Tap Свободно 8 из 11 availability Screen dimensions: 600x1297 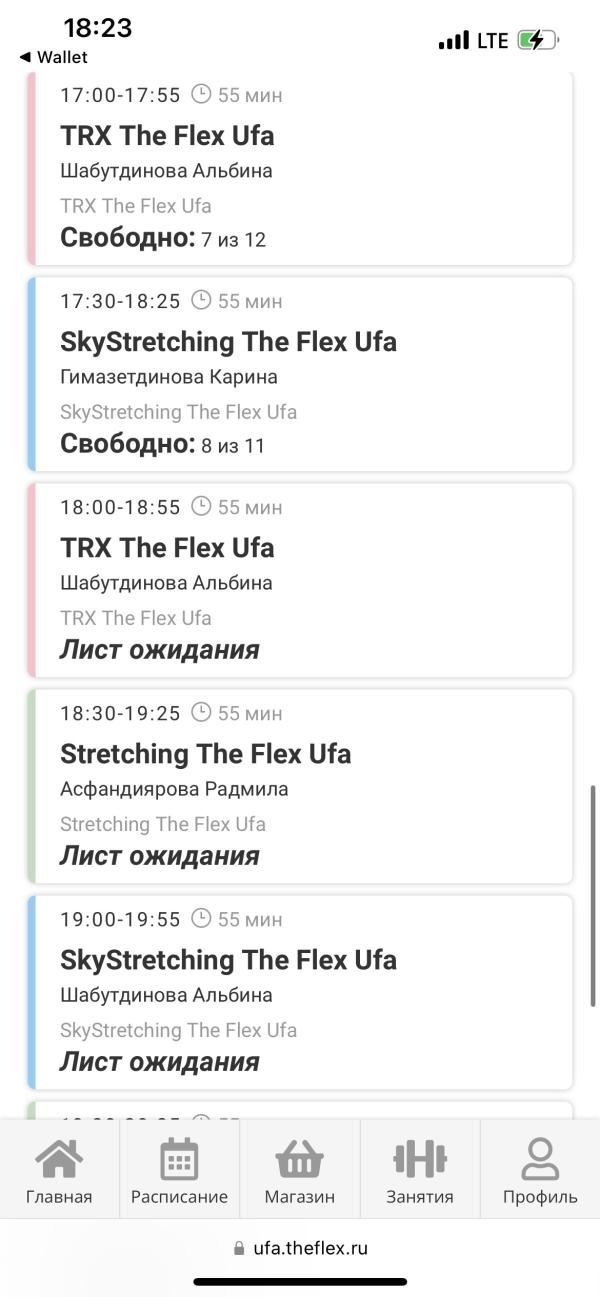(162, 444)
